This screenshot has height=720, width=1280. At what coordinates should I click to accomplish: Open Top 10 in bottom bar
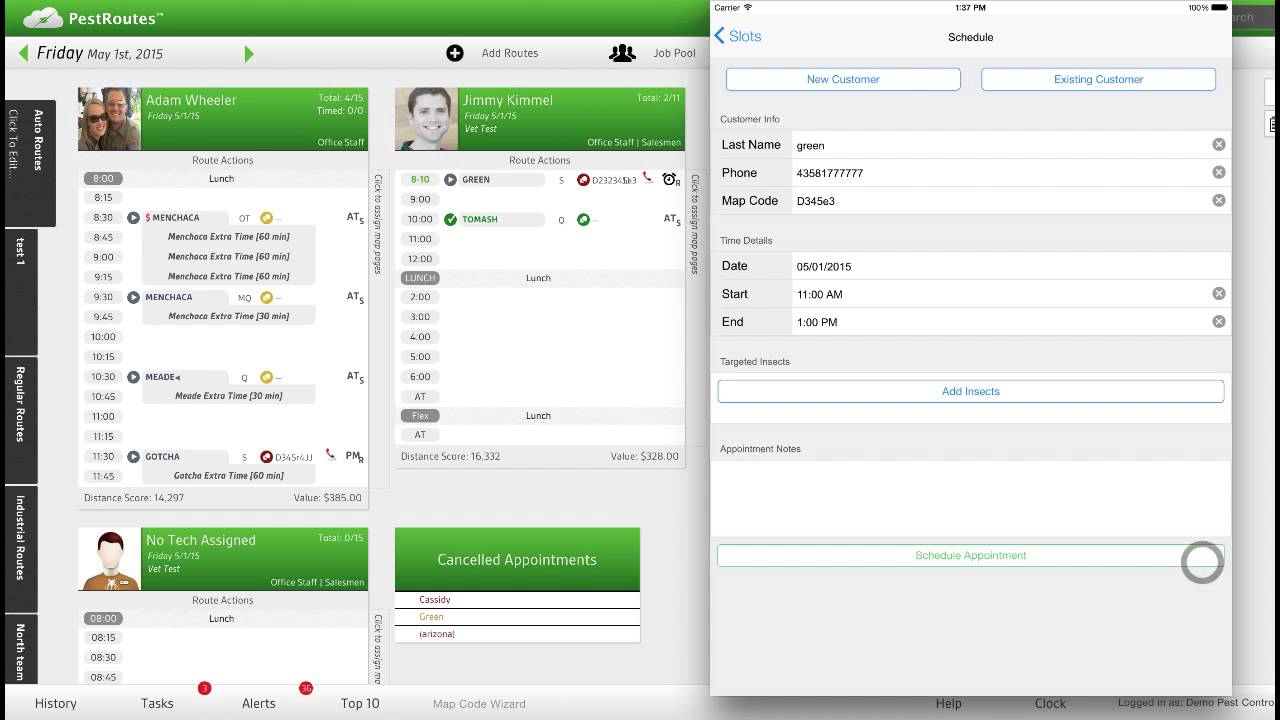(x=360, y=703)
